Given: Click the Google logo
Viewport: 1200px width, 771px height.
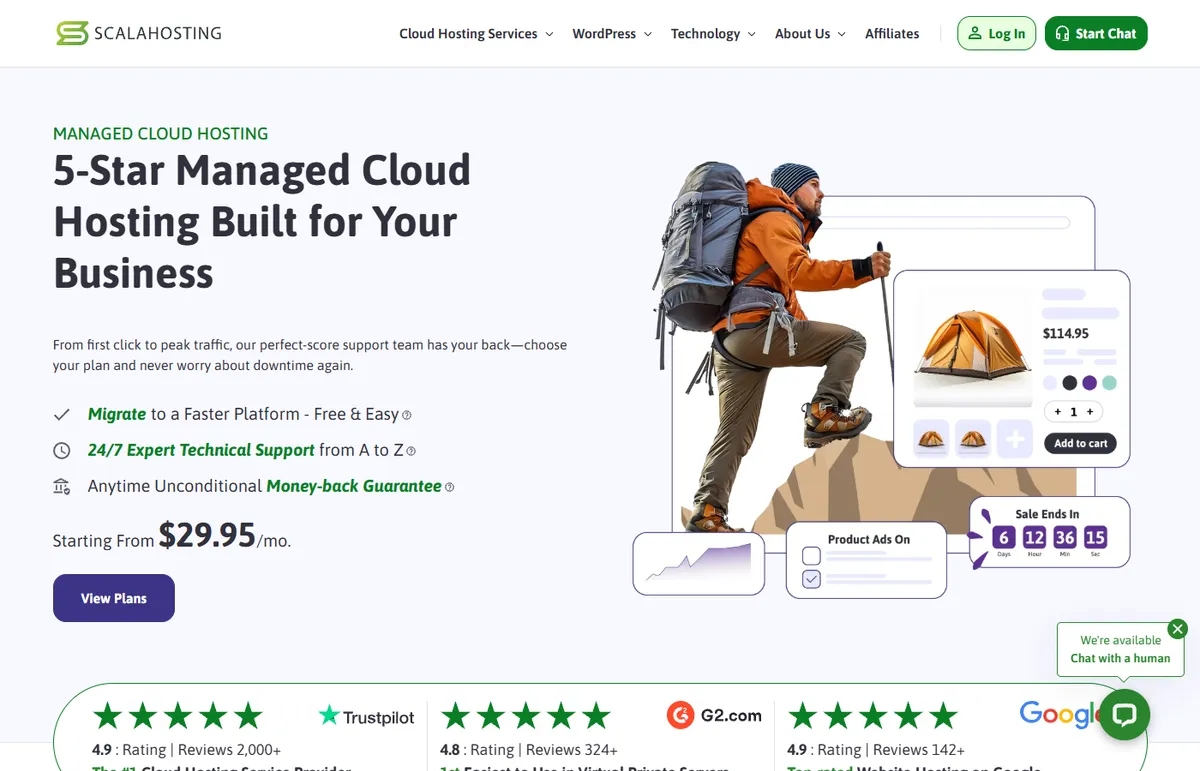Looking at the screenshot, I should [1060, 714].
